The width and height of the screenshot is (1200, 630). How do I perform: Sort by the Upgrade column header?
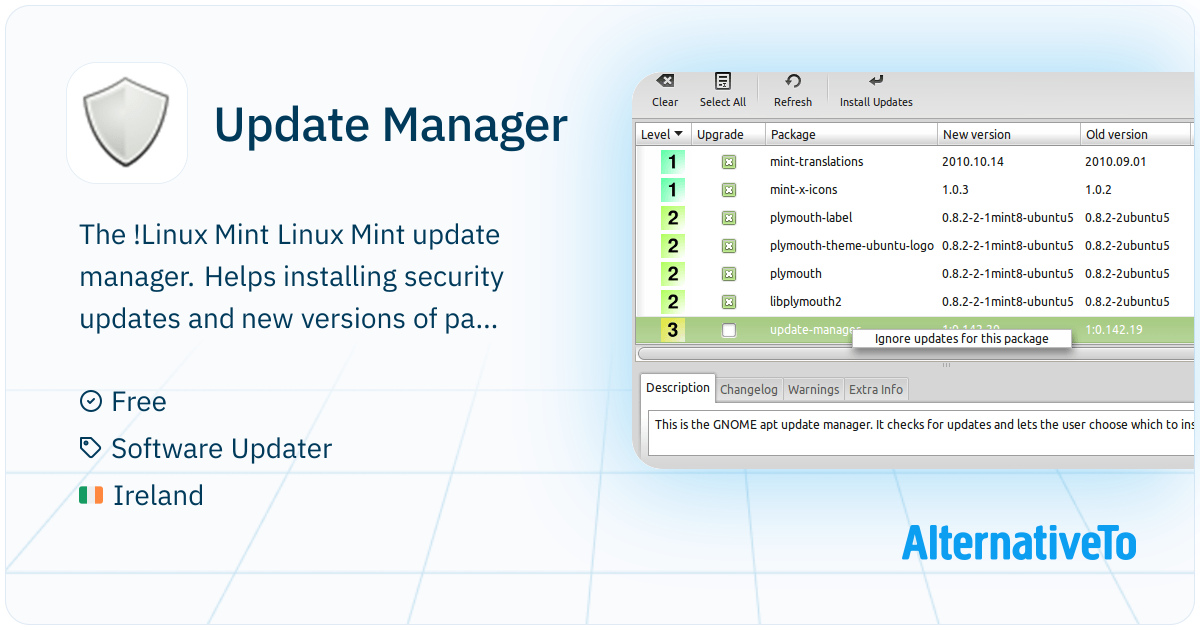click(728, 134)
